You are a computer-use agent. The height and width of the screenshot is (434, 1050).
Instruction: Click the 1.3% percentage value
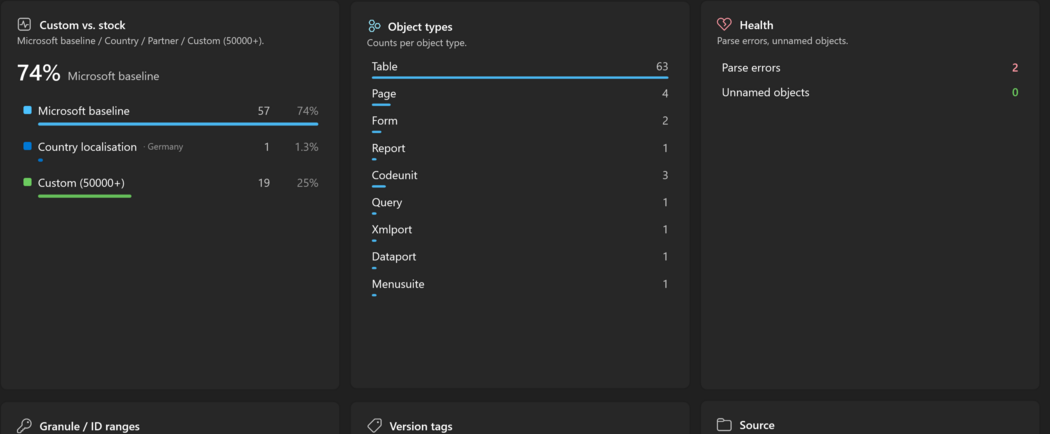(x=307, y=147)
